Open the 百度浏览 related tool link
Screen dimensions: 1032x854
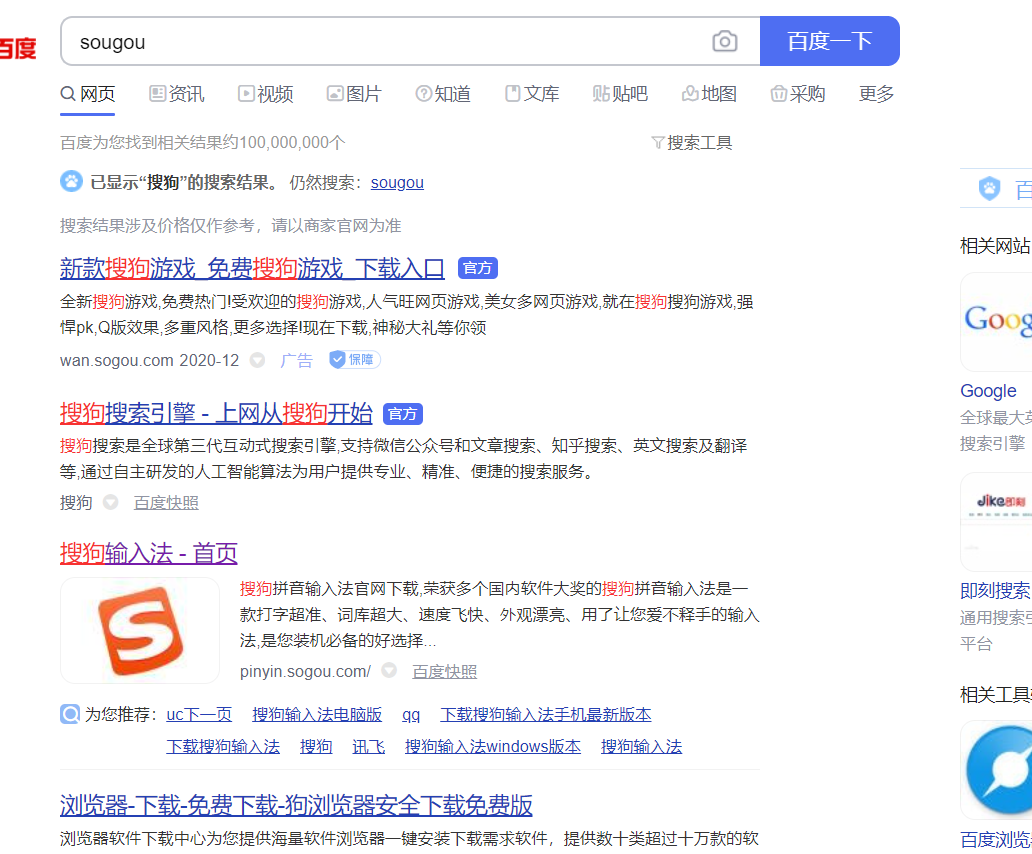tap(996, 840)
